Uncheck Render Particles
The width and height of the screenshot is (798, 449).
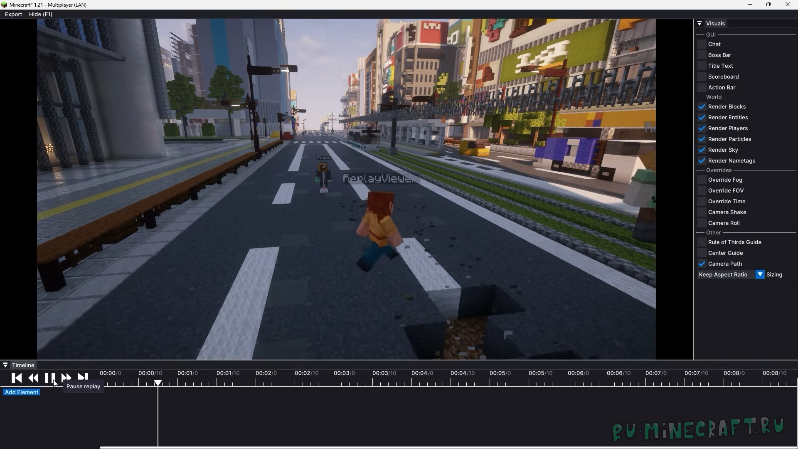click(702, 139)
